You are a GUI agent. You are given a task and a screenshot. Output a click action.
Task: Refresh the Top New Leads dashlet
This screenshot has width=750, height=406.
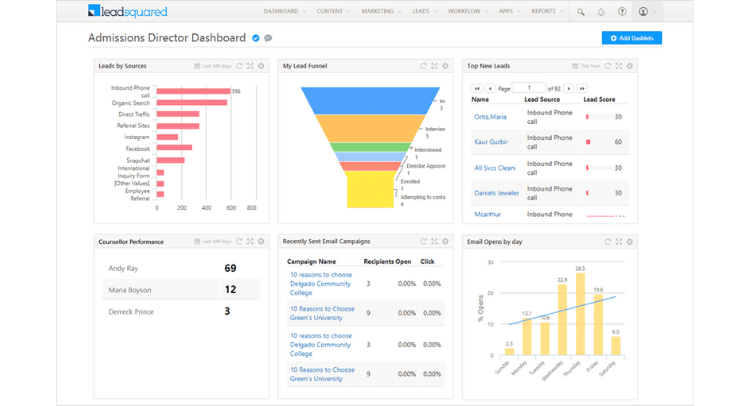coord(607,66)
